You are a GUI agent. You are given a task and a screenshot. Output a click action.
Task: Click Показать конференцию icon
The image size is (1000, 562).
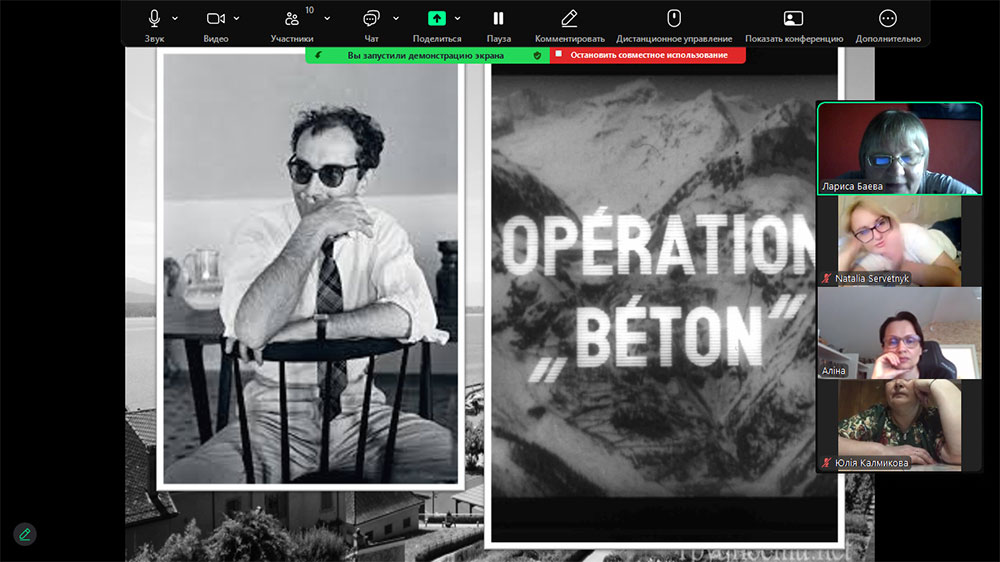pos(793,18)
